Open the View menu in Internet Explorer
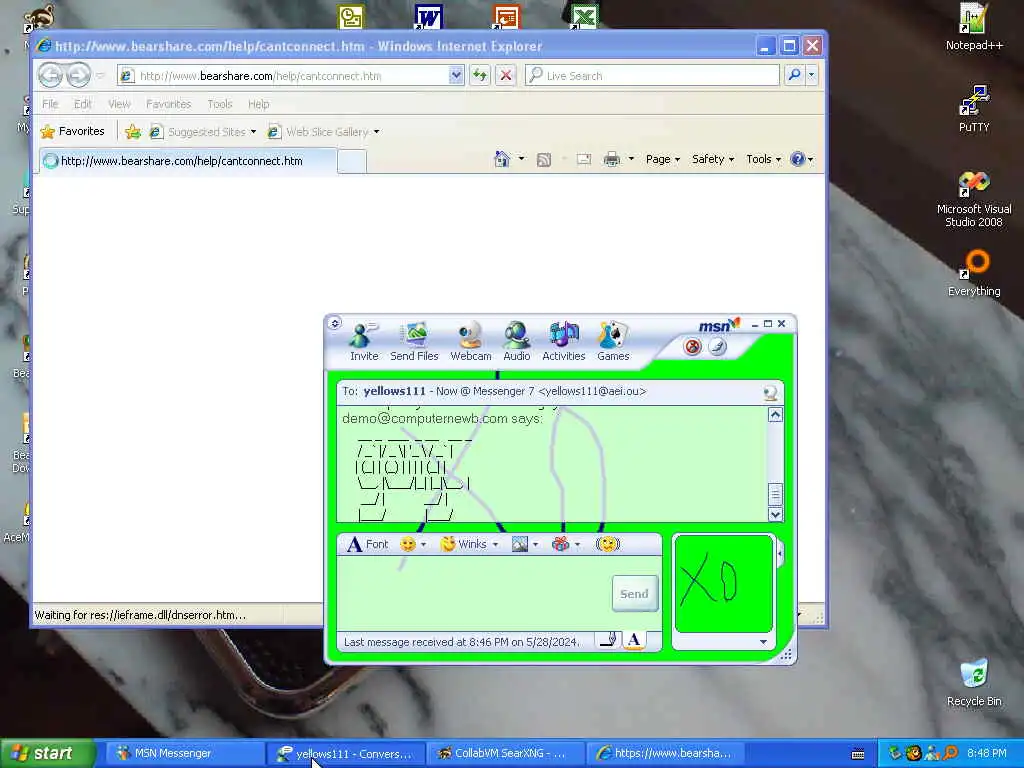 [120, 104]
